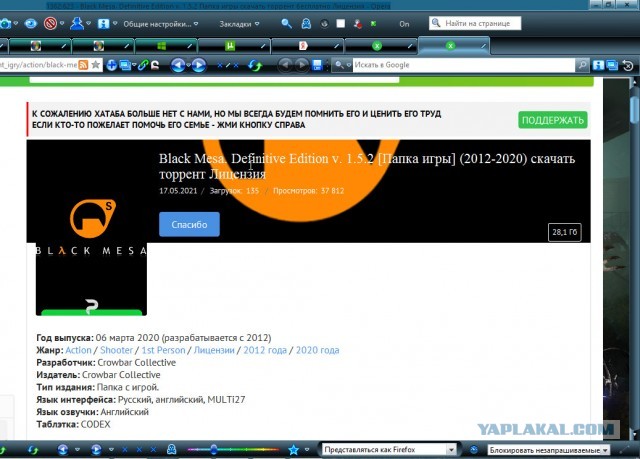Click the blue user silhouette icon
Image resolution: width=640 pixels, height=459 pixels.
tap(76, 23)
